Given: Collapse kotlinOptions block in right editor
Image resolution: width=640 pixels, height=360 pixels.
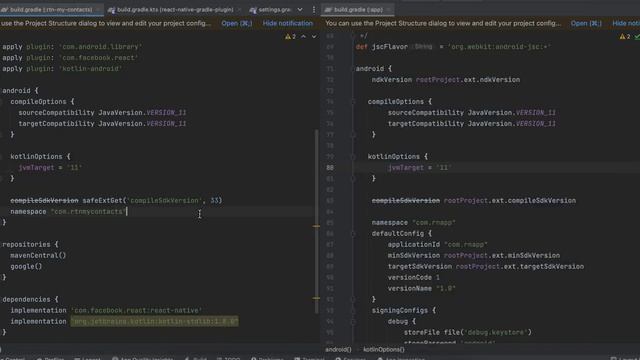Looking at the screenshot, I should 353,157.
